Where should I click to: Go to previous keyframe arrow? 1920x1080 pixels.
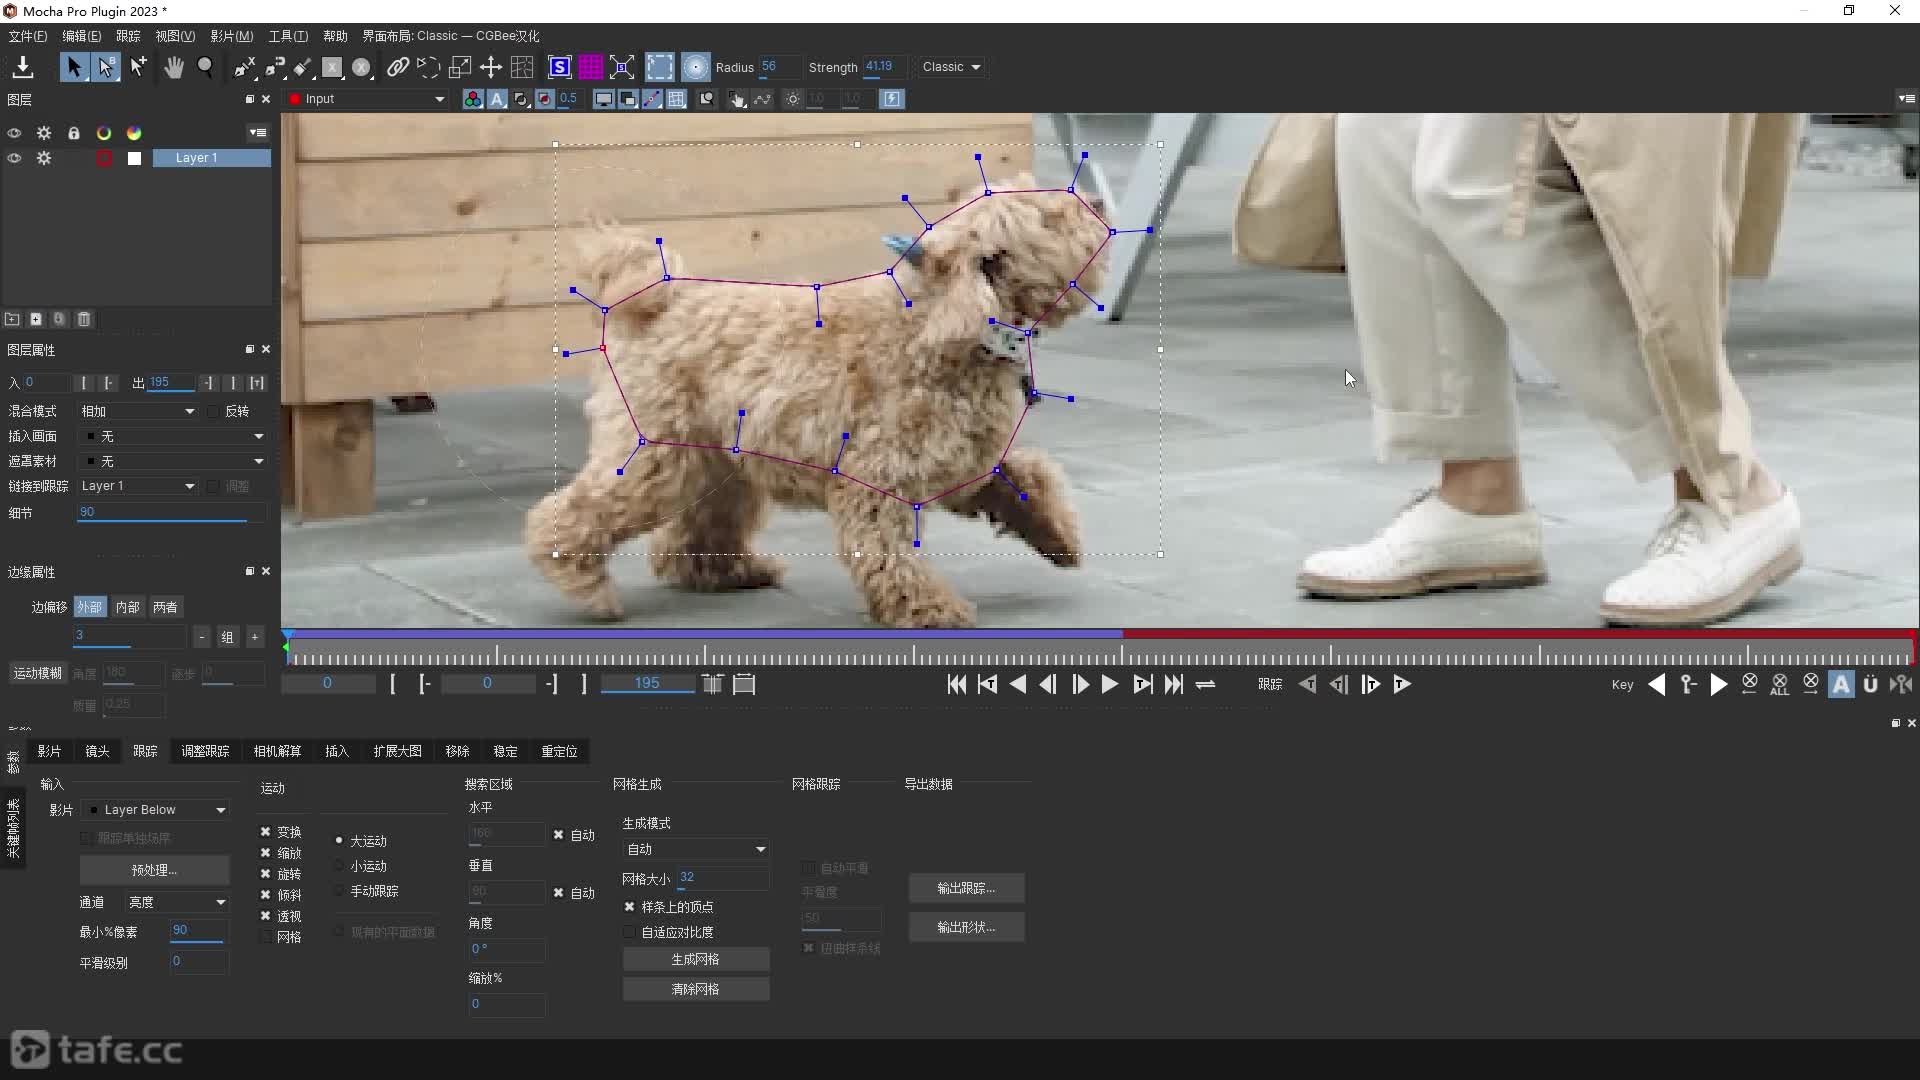1657,684
